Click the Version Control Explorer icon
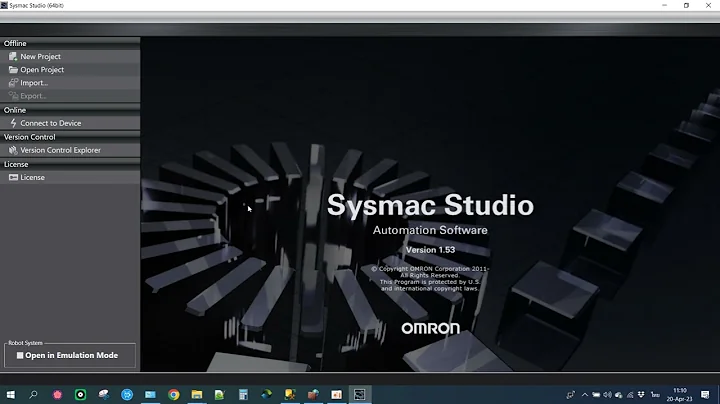Screen dimensions: 720x404 [x=13, y=150]
